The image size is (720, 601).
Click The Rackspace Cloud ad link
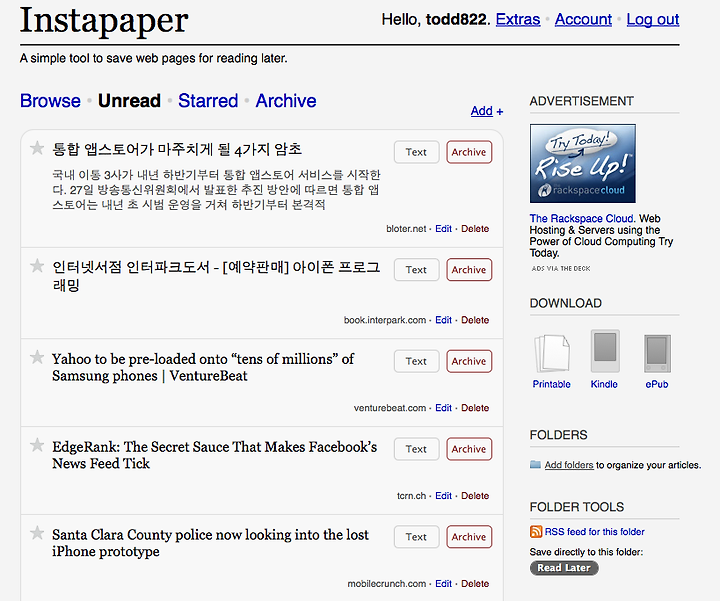point(582,218)
